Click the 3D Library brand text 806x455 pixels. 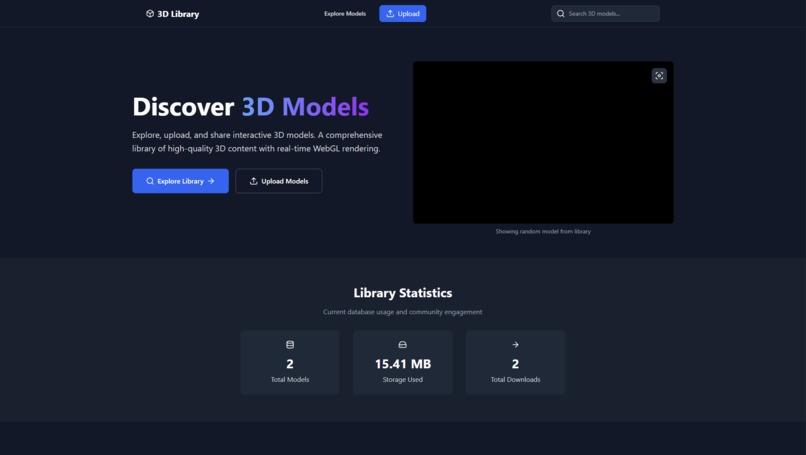[x=178, y=14]
